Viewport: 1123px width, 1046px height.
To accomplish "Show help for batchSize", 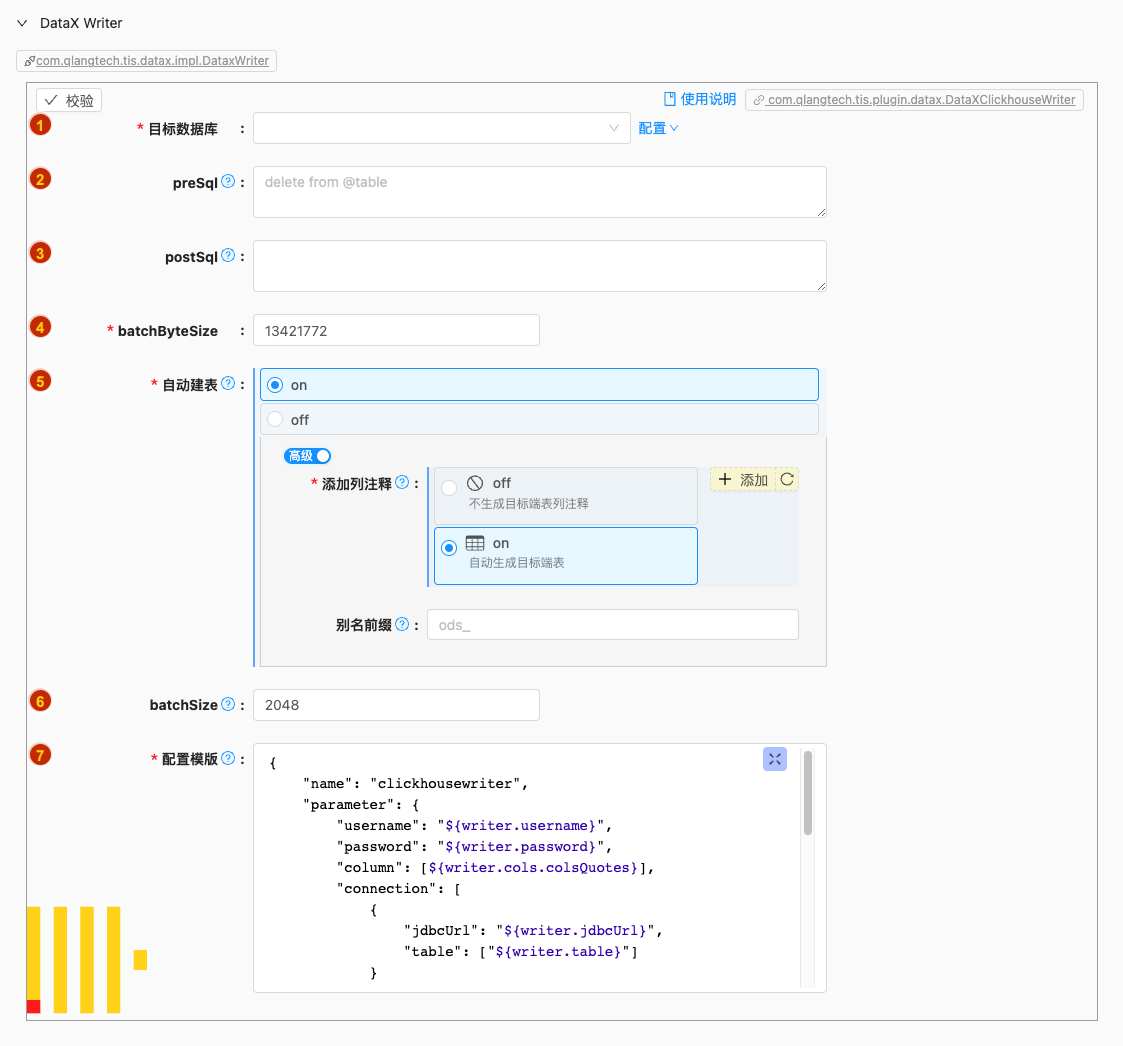I will tap(228, 704).
